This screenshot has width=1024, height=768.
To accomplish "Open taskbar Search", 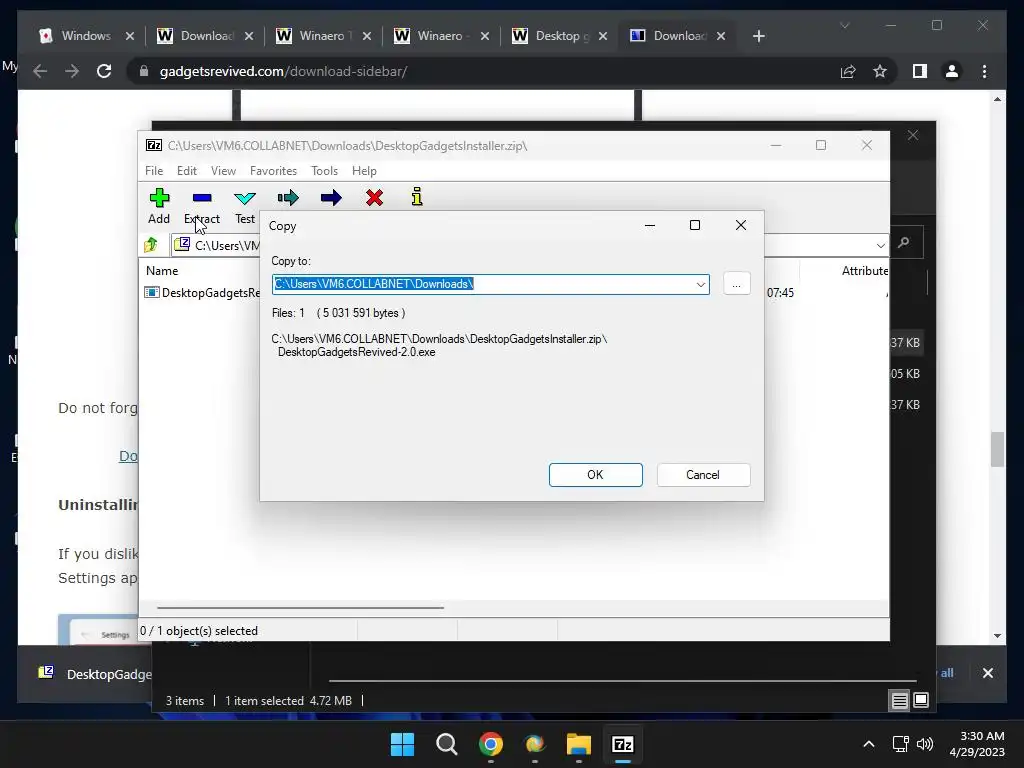I will (x=447, y=744).
